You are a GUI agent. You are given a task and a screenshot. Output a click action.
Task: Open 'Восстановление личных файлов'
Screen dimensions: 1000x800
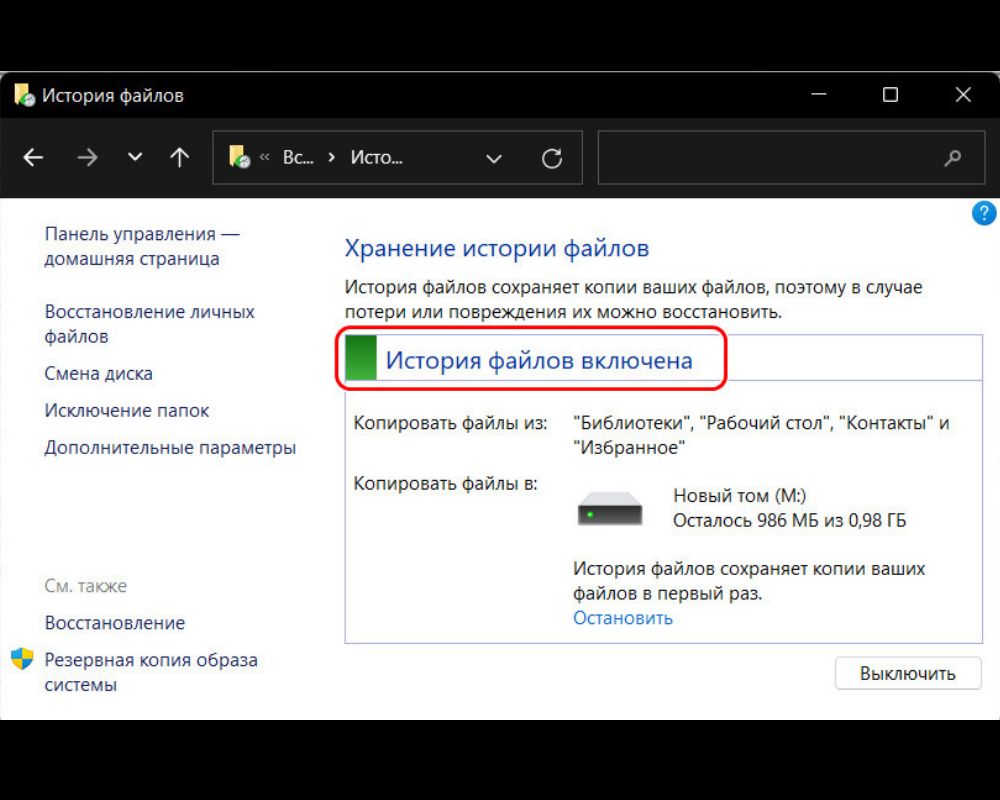pyautogui.click(x=149, y=324)
